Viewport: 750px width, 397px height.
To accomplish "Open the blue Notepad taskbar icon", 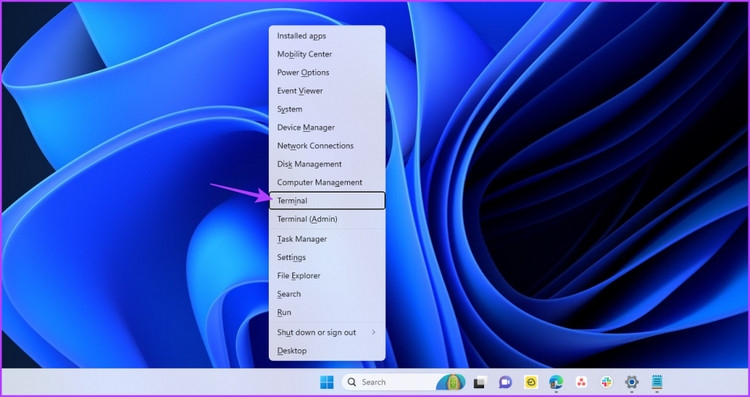I will tap(657, 382).
